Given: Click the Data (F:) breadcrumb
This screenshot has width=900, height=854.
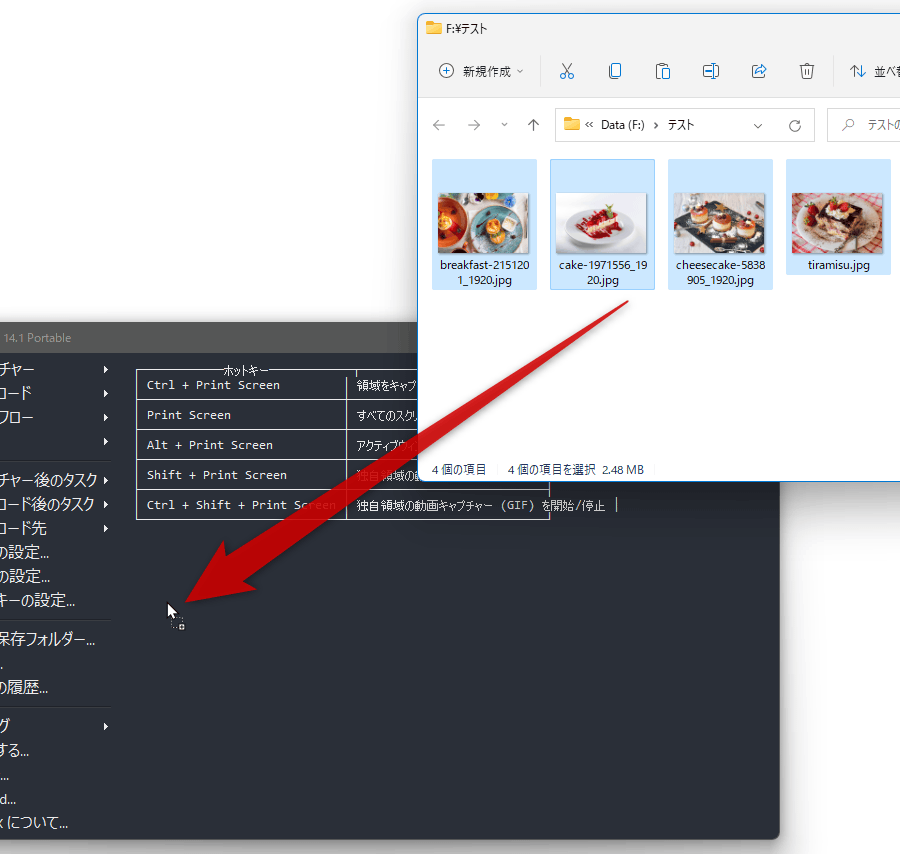Looking at the screenshot, I should click(622, 125).
